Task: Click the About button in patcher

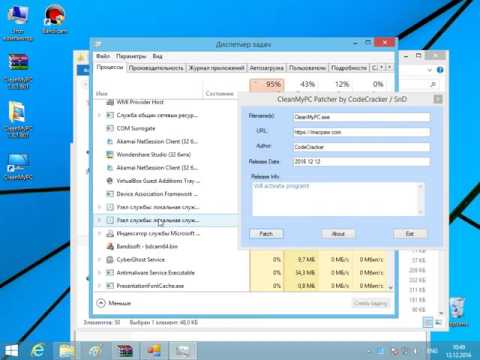Action: pyautogui.click(x=338, y=234)
